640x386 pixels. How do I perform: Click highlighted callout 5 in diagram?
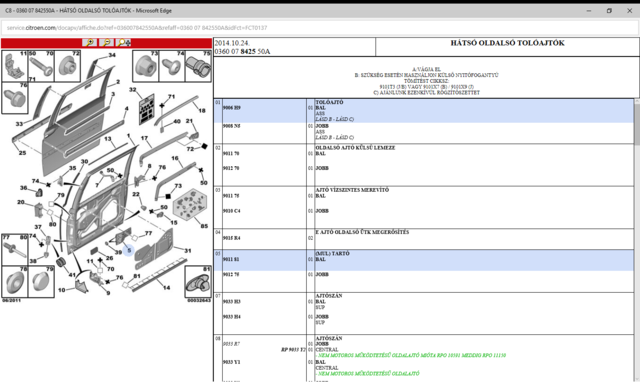click(129, 250)
